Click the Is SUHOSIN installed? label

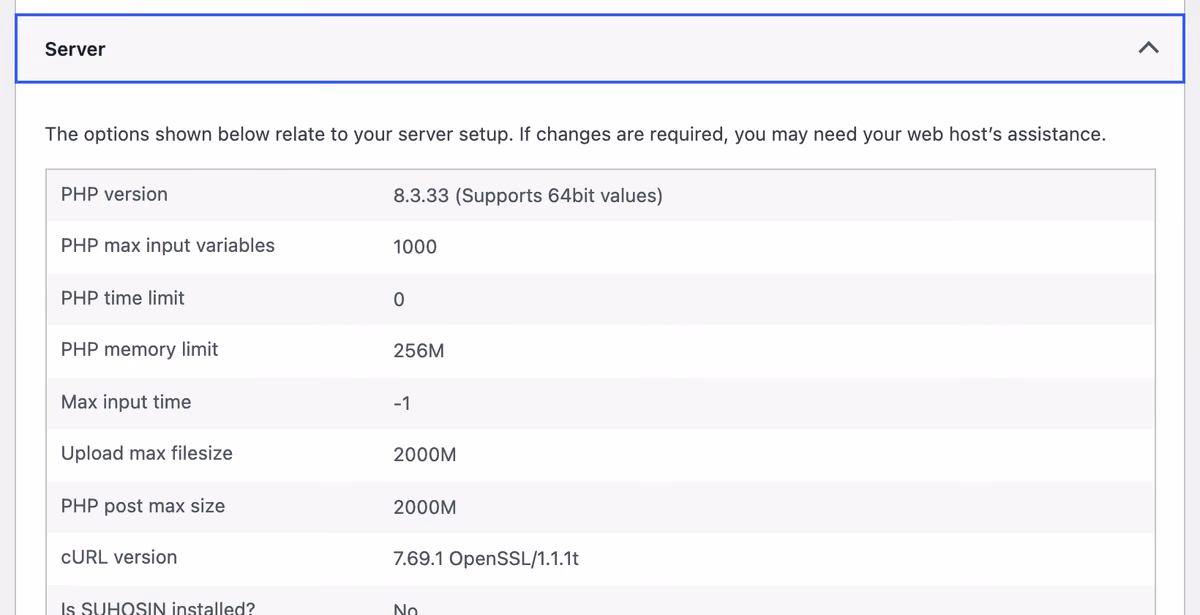coord(158,607)
